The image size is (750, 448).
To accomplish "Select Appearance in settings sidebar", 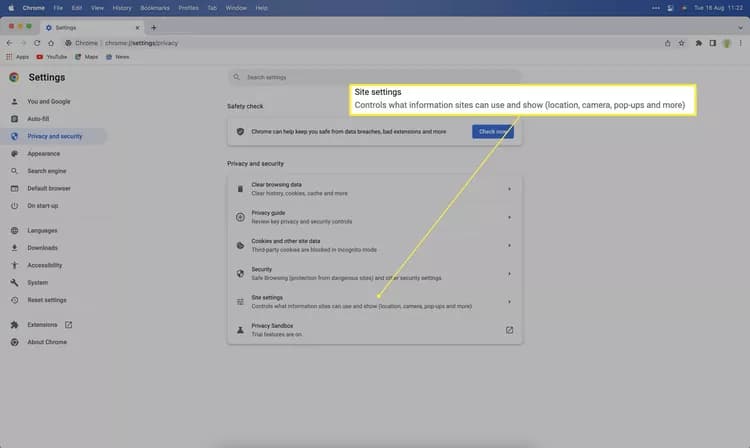I will point(44,153).
